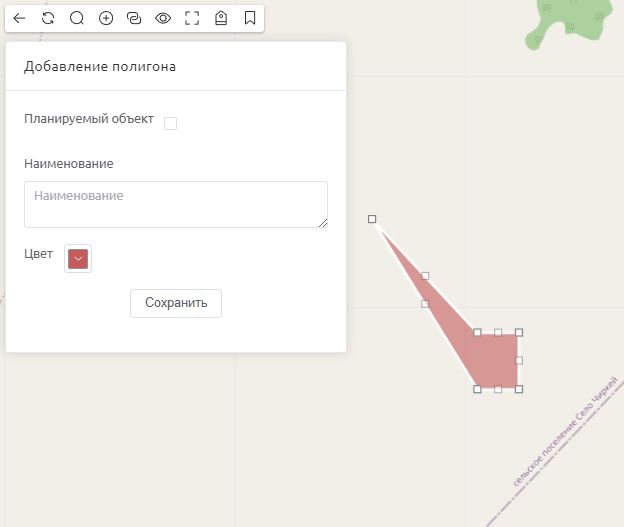Click the fullscreen frame icon
The height and width of the screenshot is (527, 624).
192,18
